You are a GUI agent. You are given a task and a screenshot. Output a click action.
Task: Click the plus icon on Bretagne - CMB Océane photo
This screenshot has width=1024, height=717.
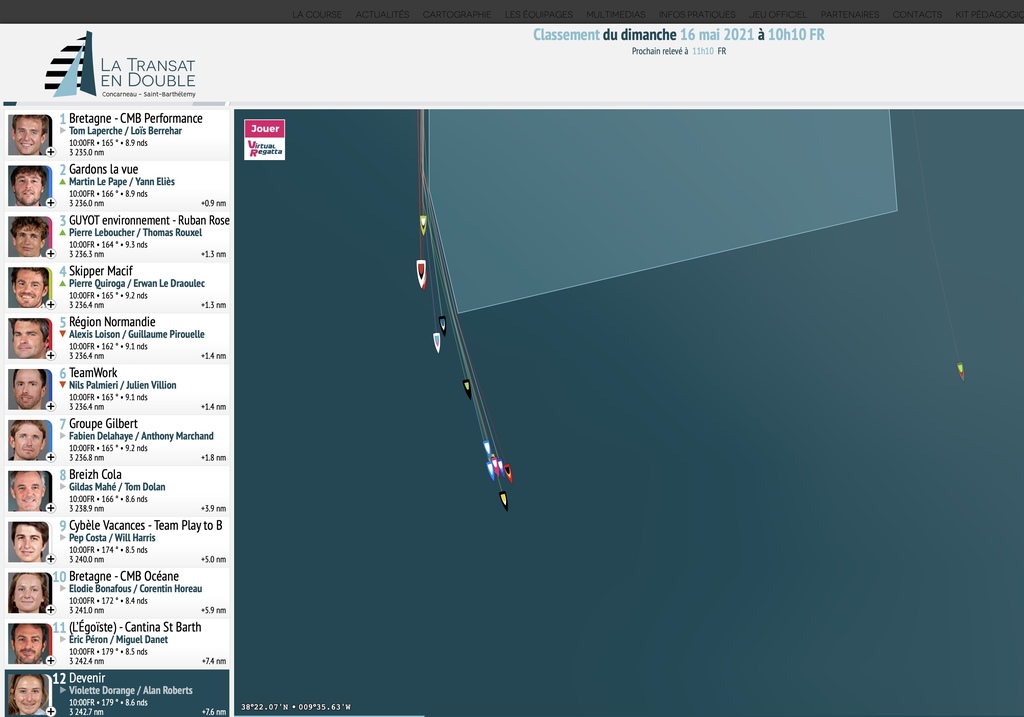pos(50,609)
